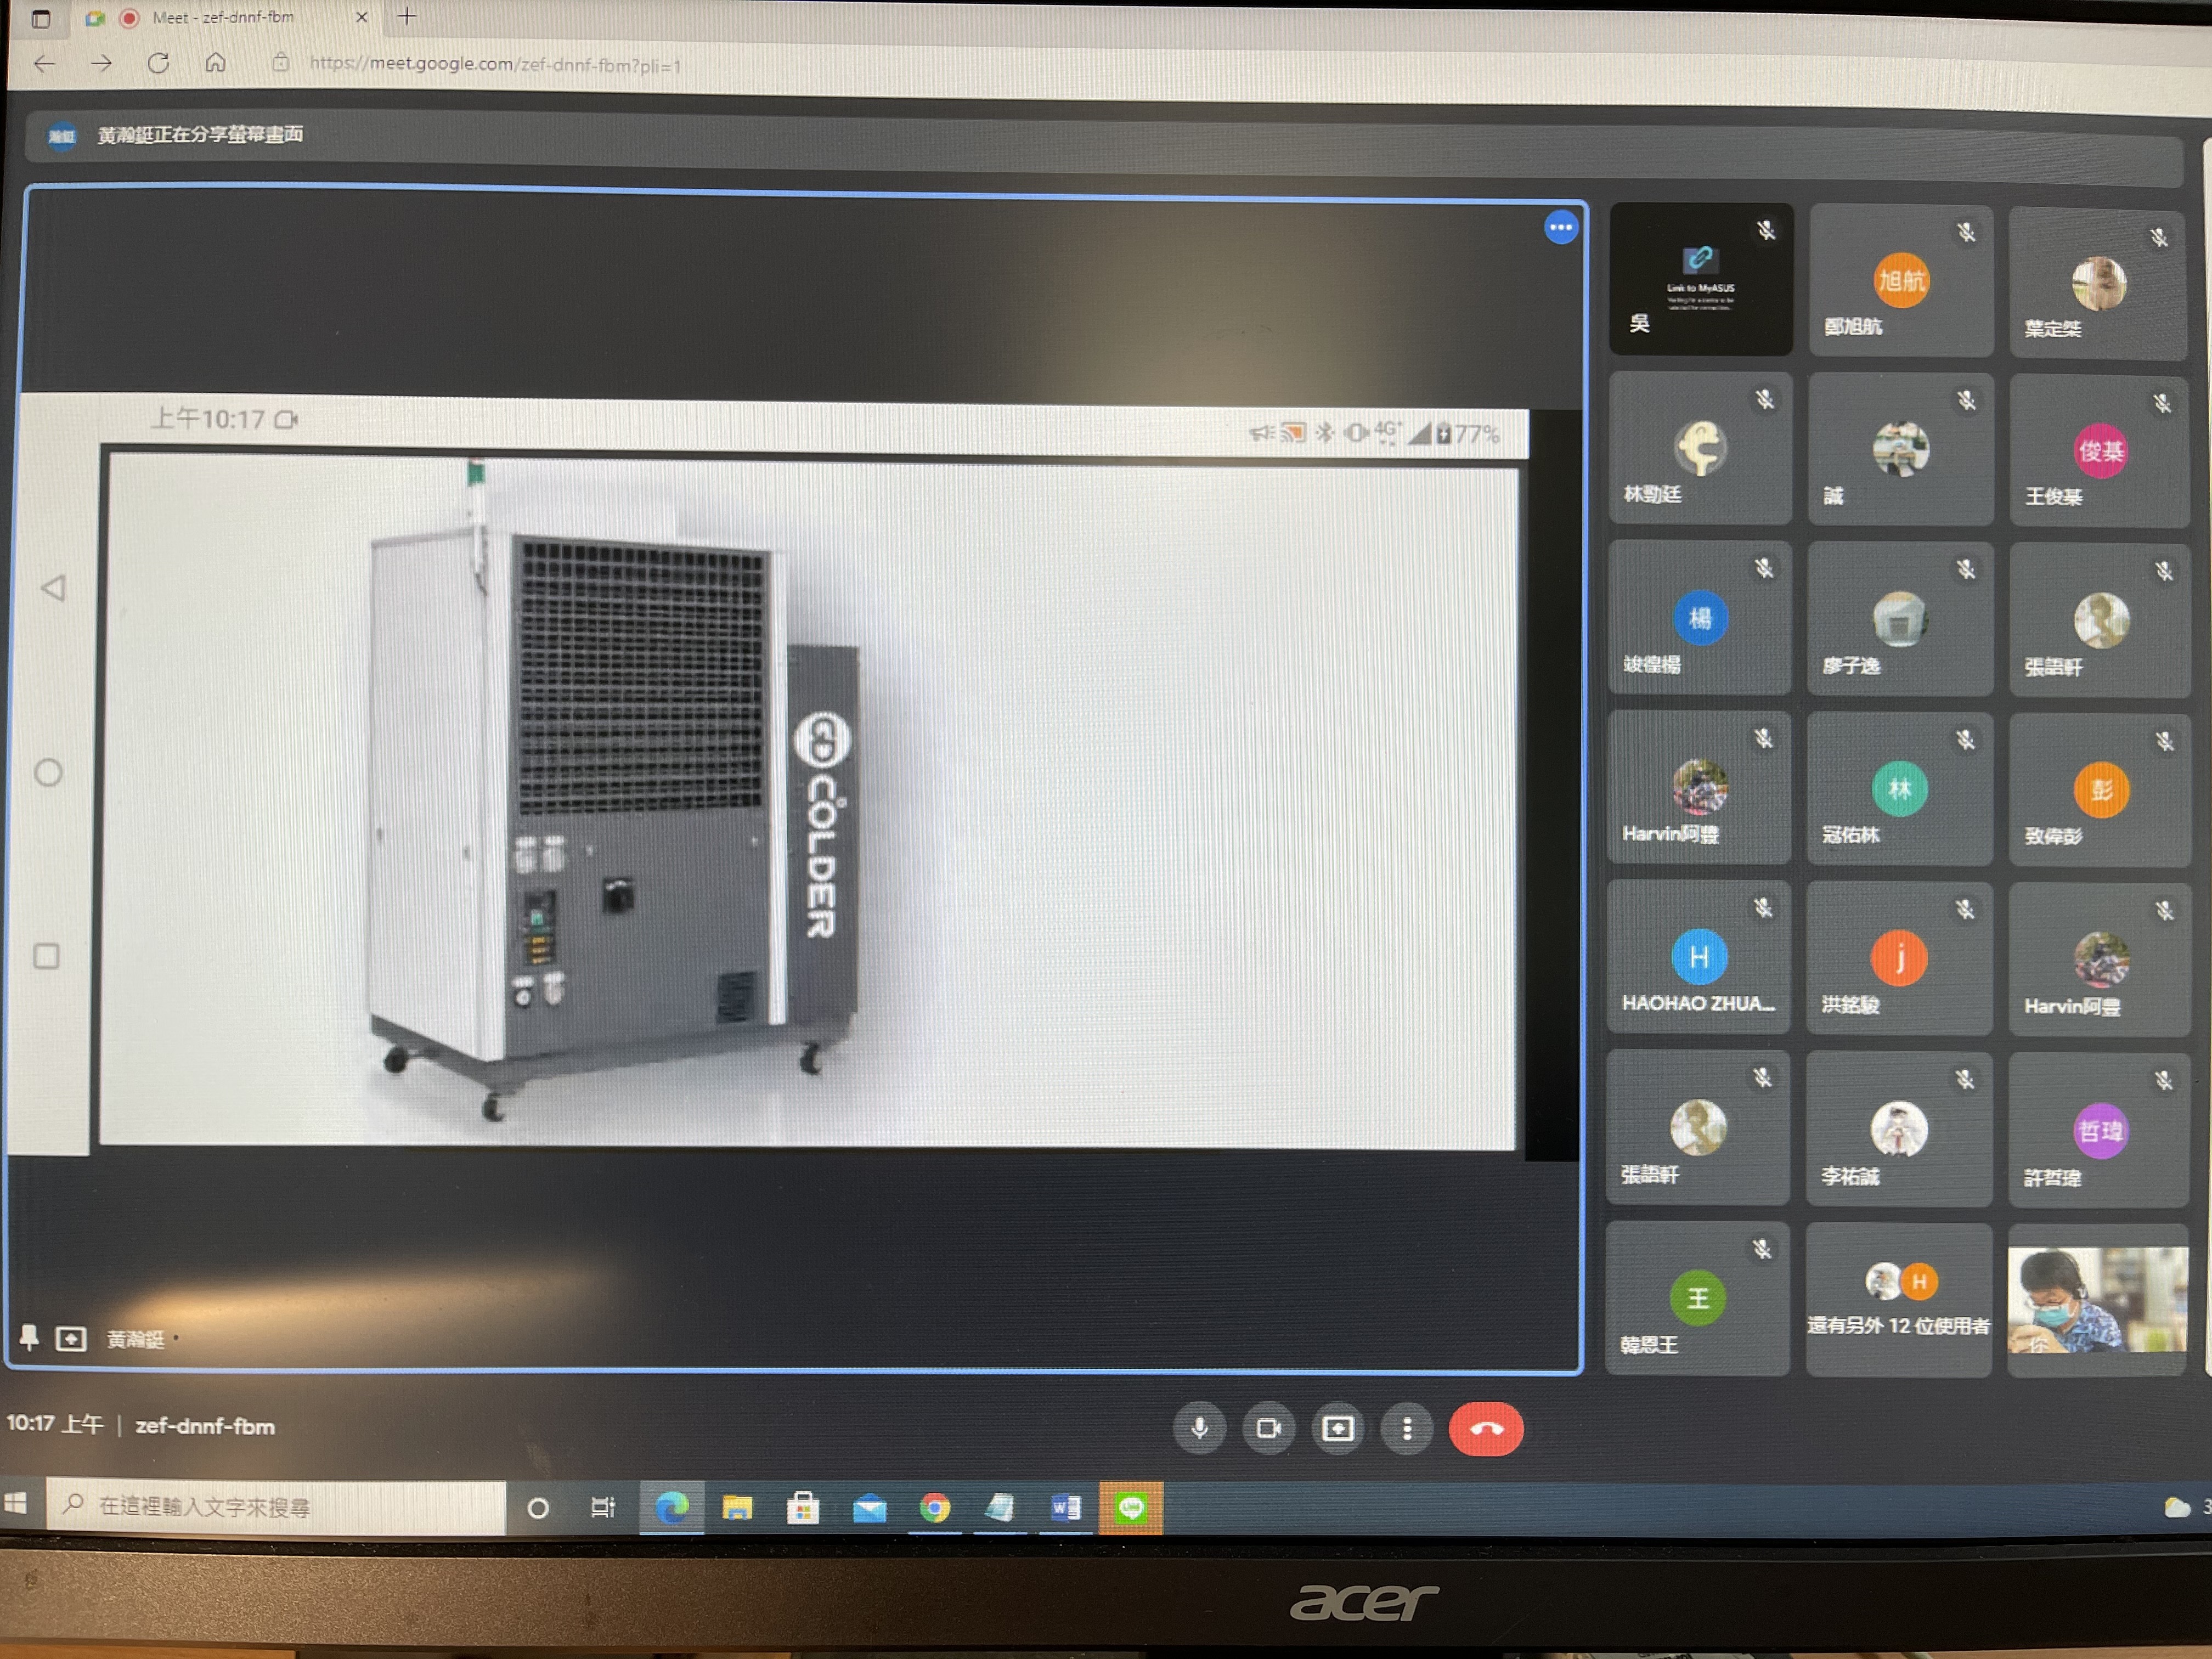Select the 冠佑林 participant tile
The image size is (2212, 1659).
click(1899, 789)
